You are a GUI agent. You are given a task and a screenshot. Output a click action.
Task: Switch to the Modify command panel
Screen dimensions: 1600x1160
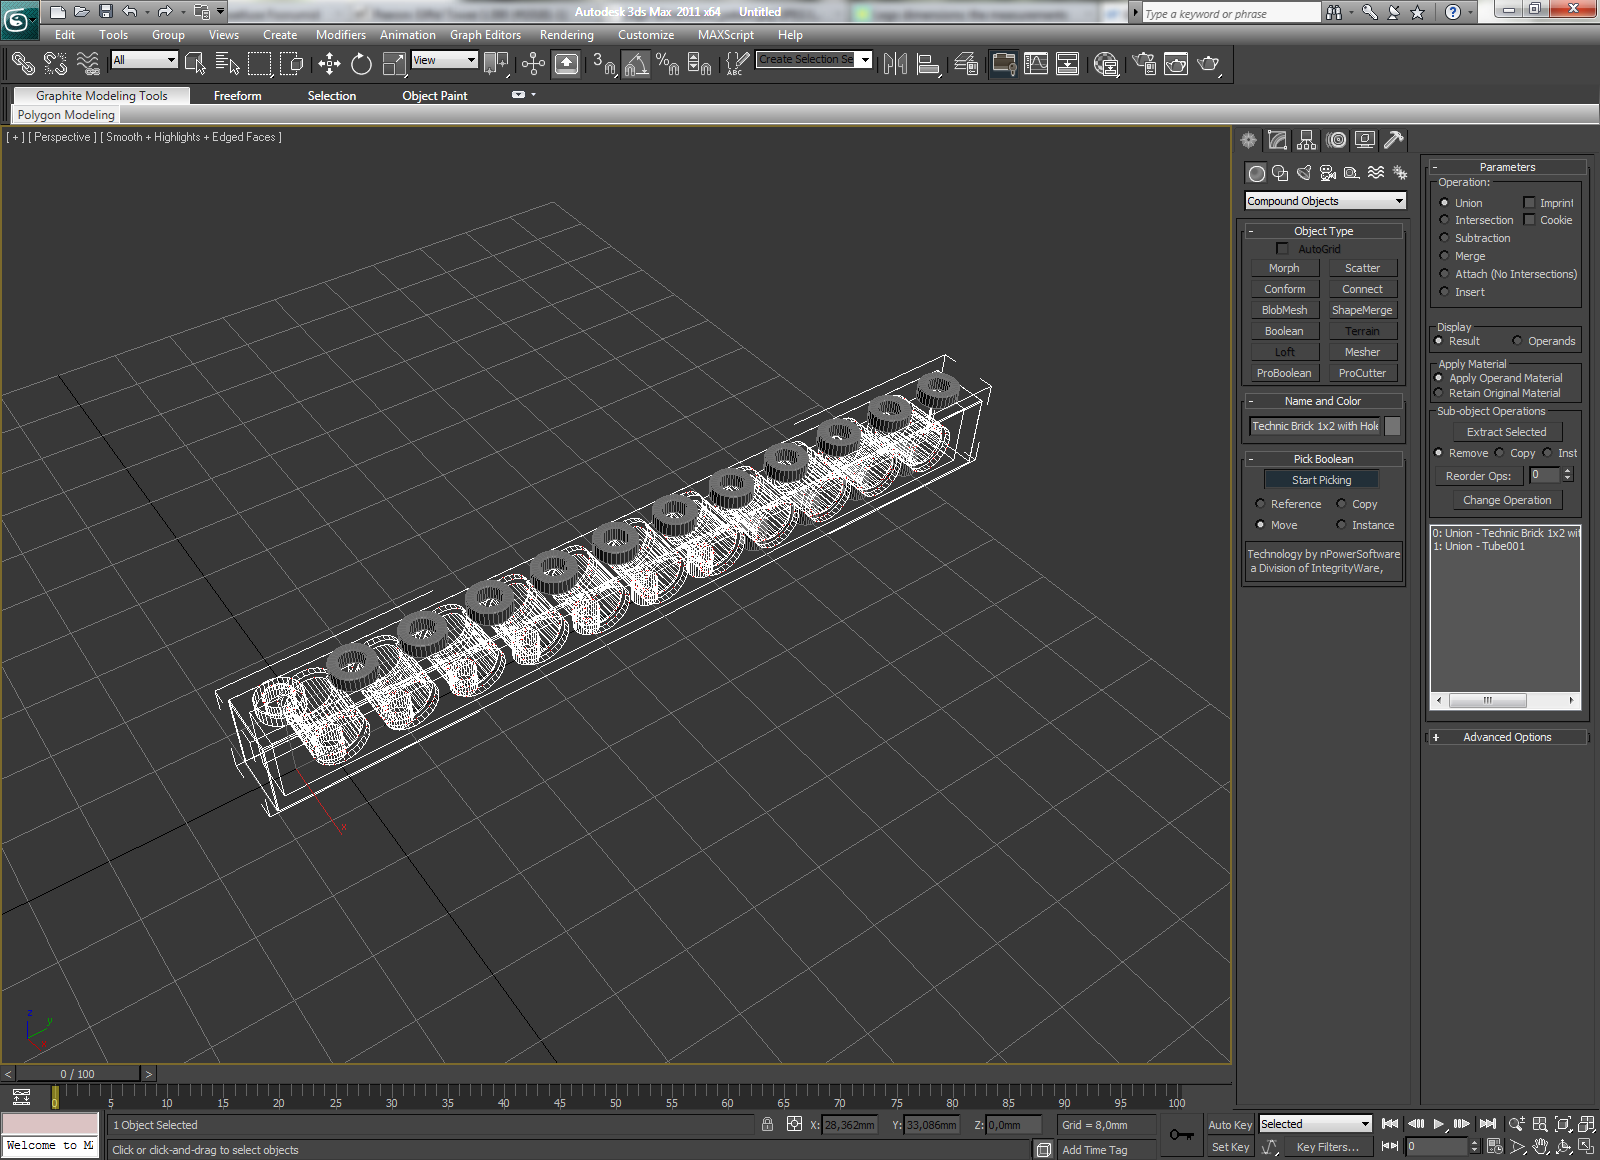point(1278,140)
